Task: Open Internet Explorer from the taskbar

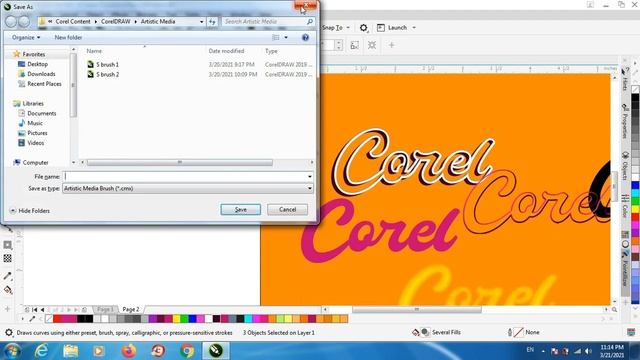Action: [42, 351]
